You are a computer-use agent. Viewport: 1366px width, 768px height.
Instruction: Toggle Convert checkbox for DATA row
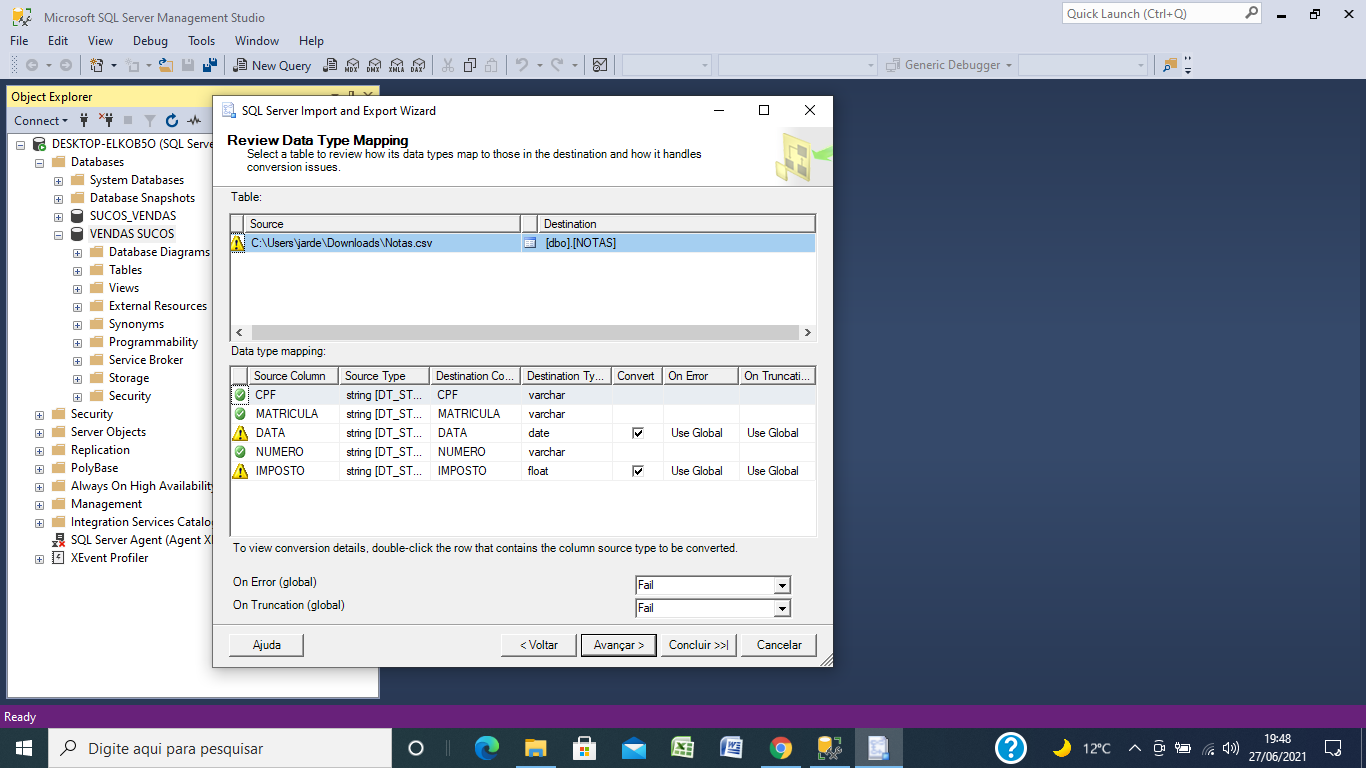click(638, 433)
